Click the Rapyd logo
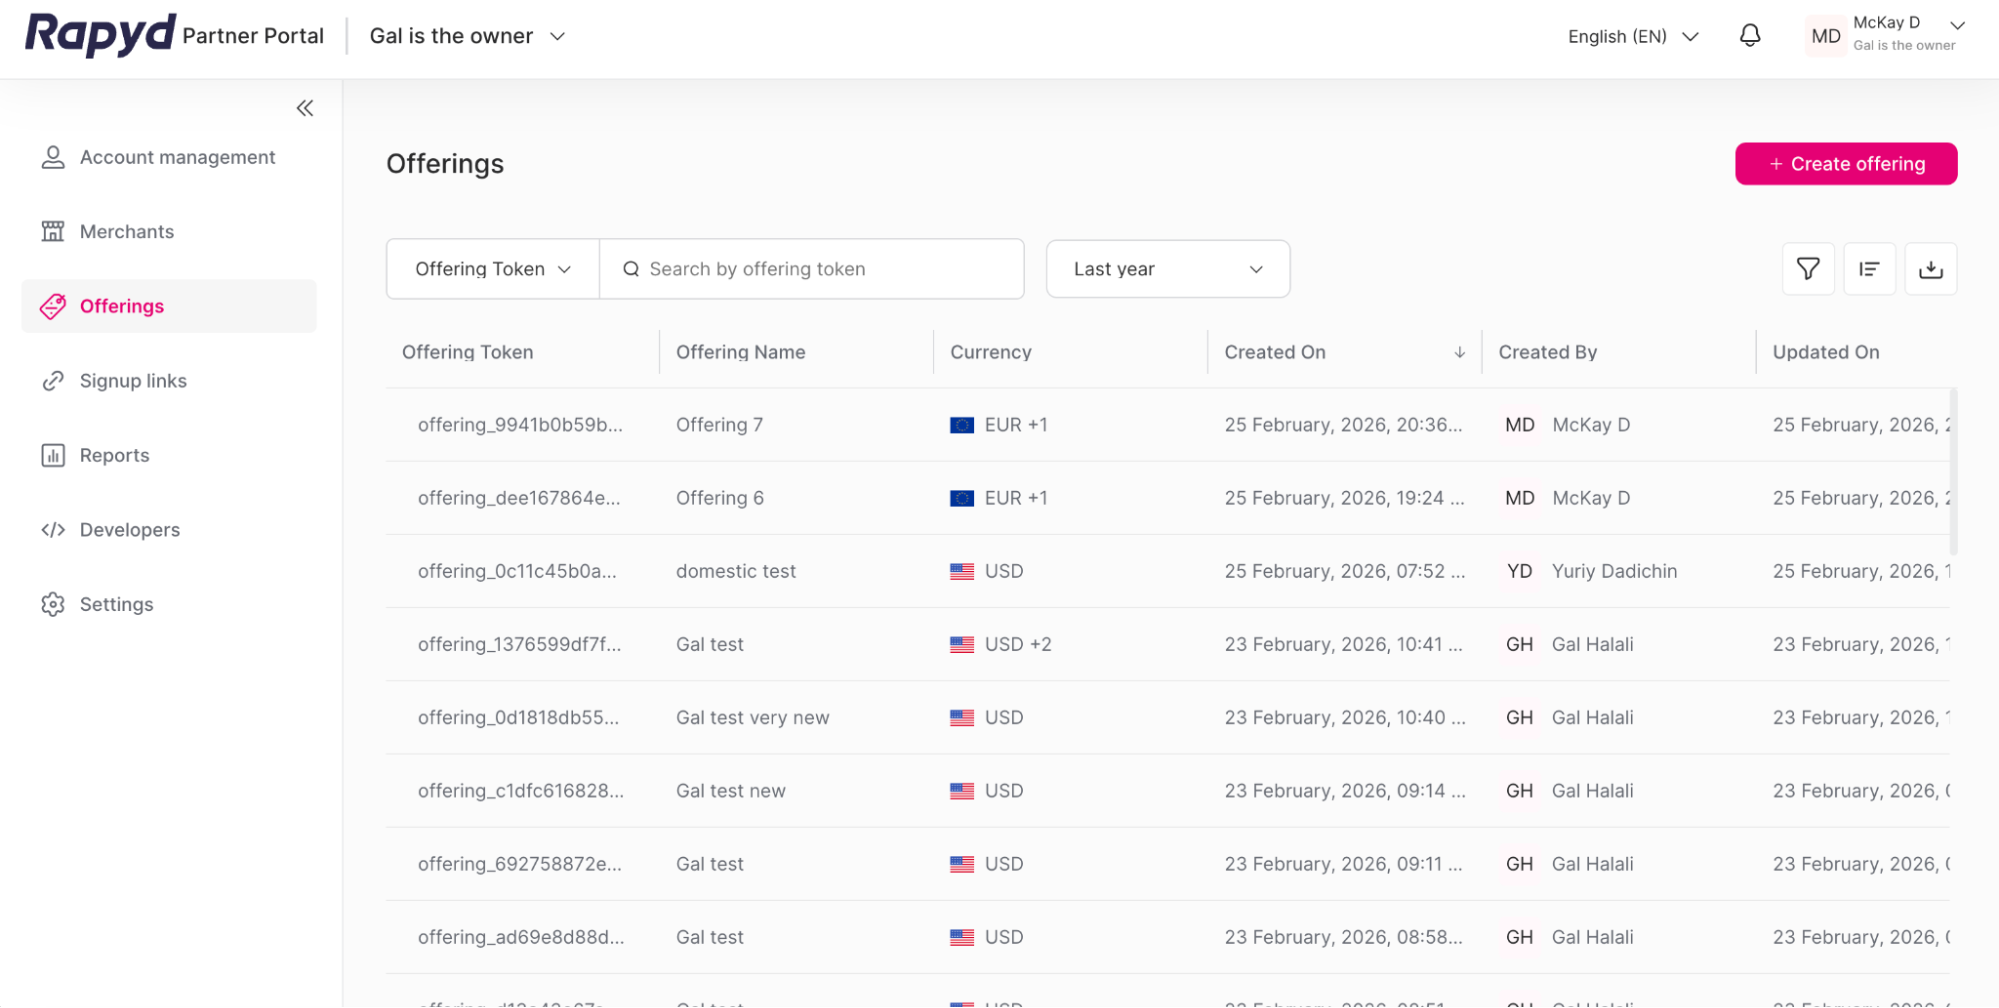The height and width of the screenshot is (1008, 1999). pyautogui.click(x=100, y=35)
